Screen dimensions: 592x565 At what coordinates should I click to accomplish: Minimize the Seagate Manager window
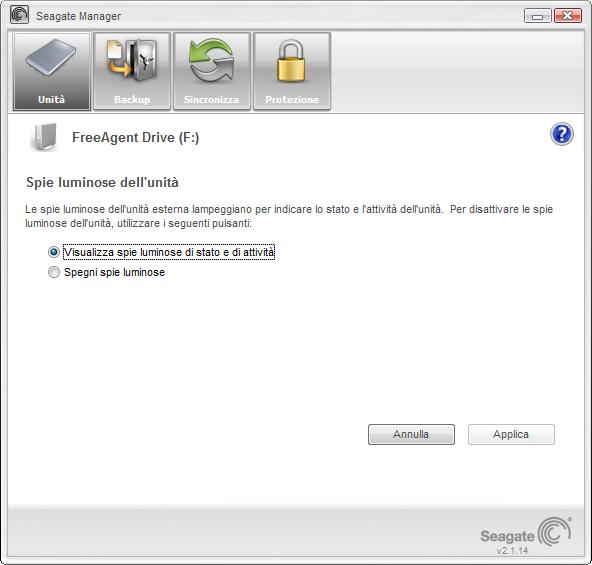(x=537, y=16)
